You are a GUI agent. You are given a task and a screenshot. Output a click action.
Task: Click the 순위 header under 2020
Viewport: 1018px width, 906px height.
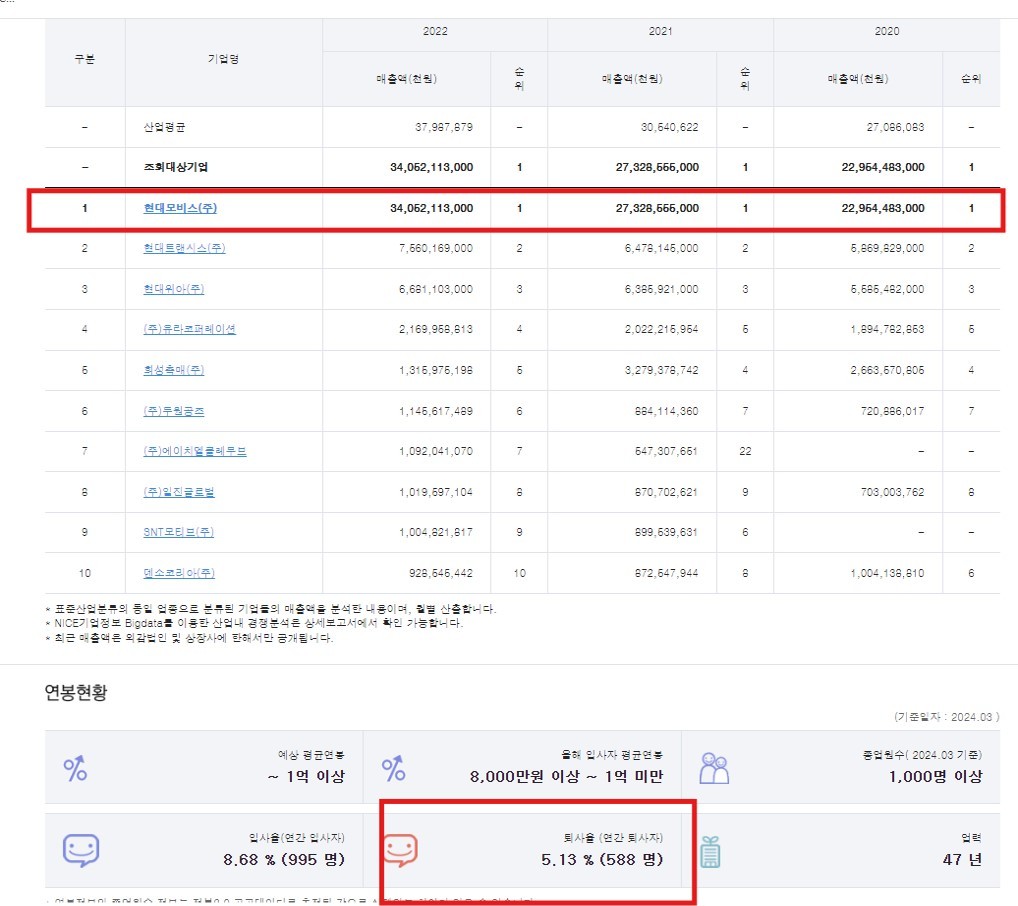point(971,79)
